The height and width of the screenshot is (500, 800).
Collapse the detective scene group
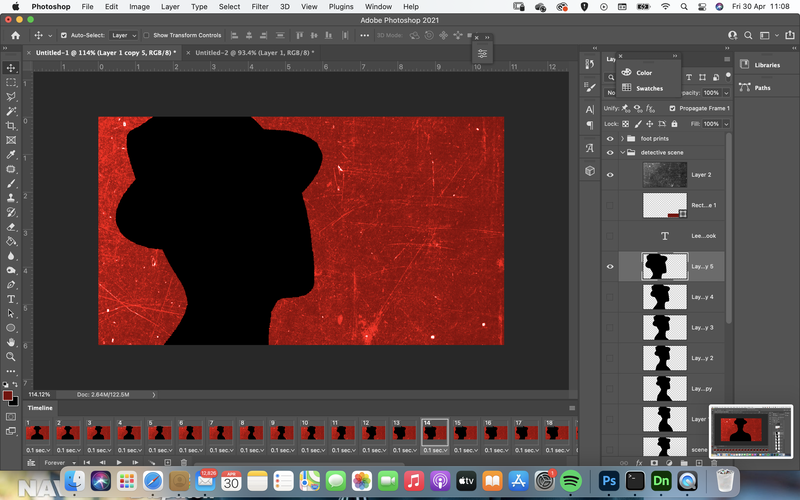622,152
